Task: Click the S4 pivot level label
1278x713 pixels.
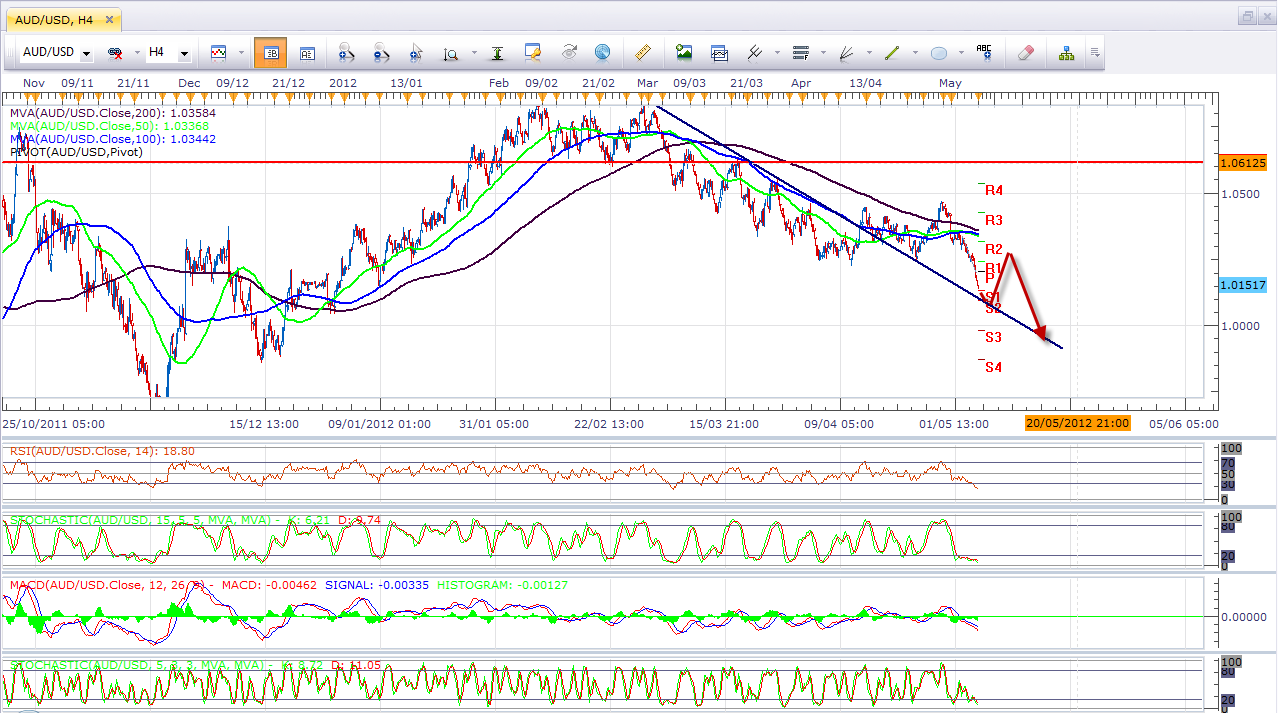Action: 993,368
